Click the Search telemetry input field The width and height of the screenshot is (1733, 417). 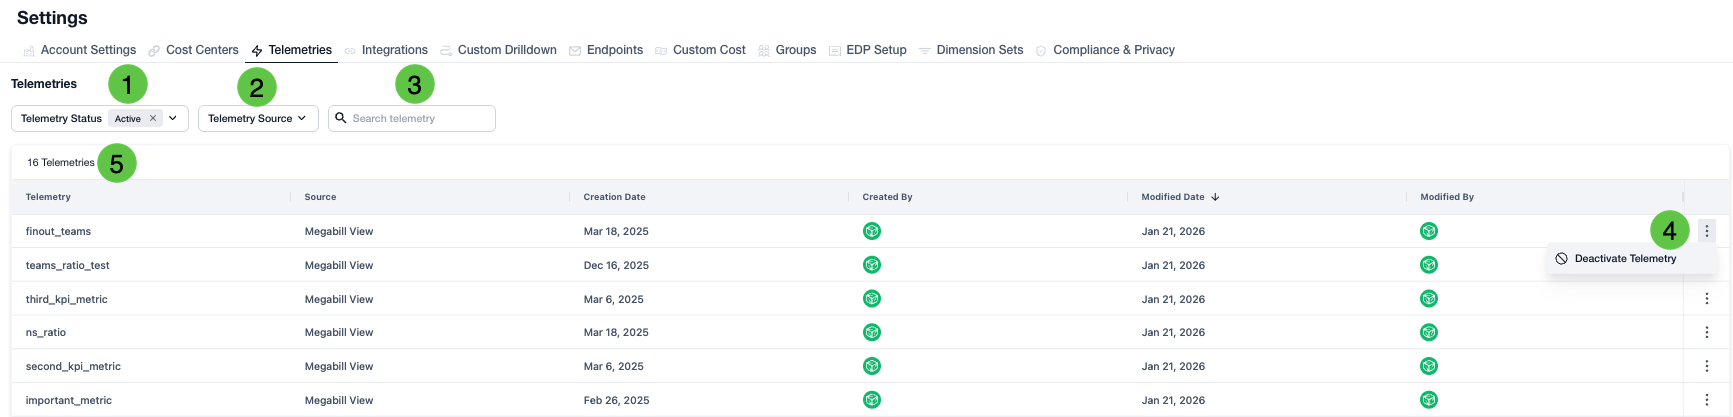[x=420, y=118]
